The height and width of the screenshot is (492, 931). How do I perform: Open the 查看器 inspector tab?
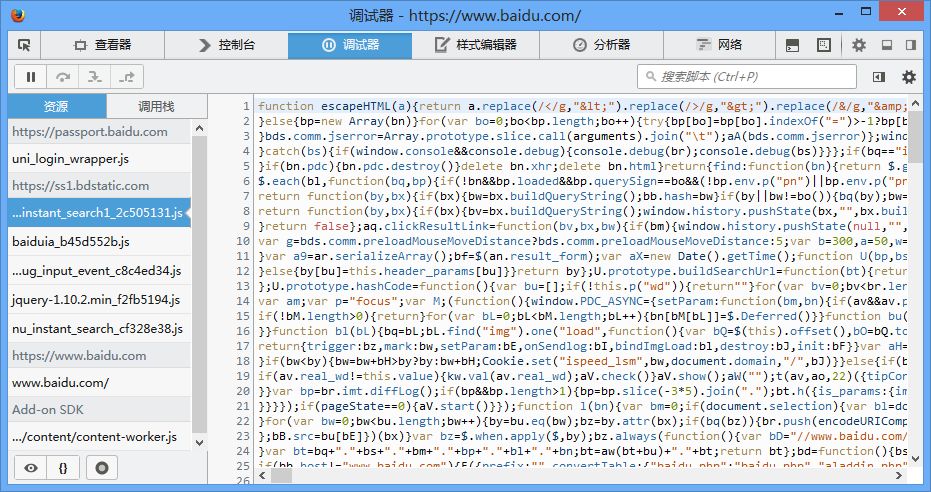pyautogui.click(x=102, y=45)
